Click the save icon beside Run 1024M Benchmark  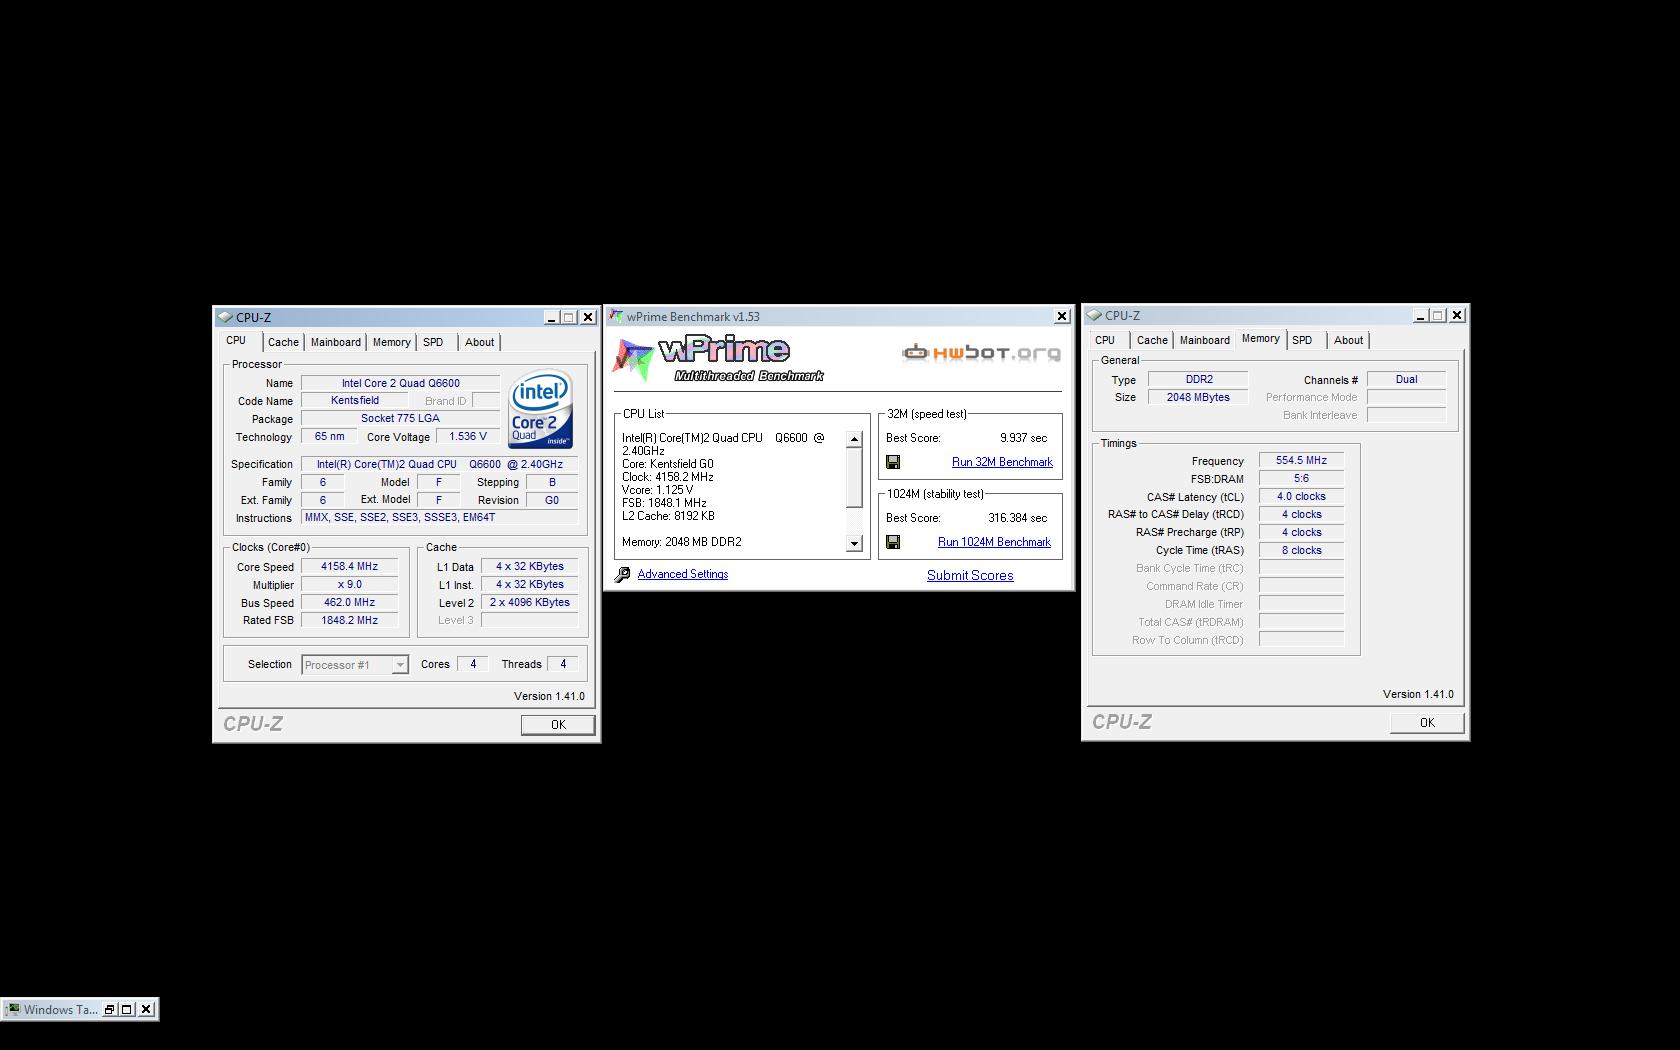tap(893, 542)
